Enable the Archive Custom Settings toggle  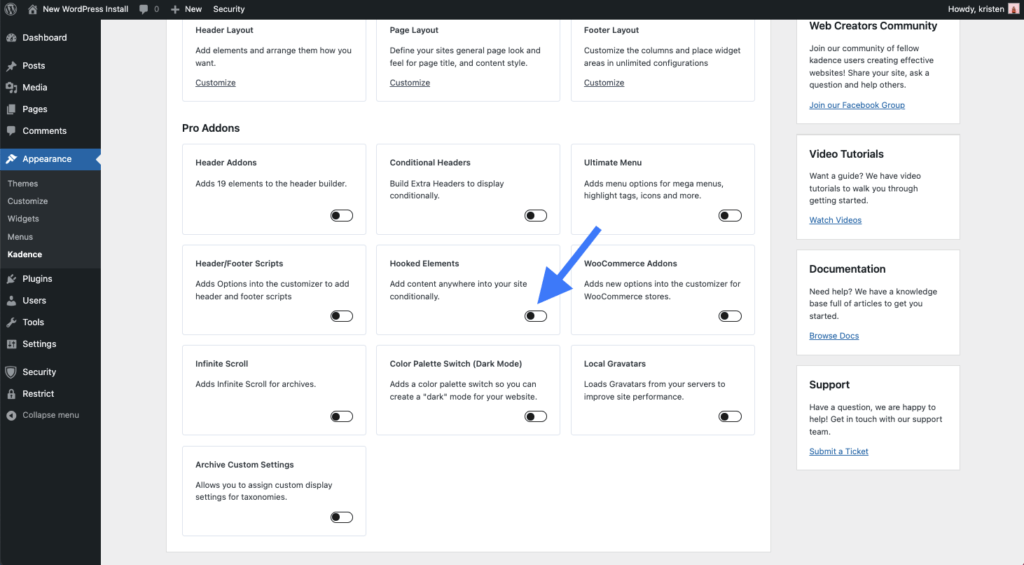(342, 517)
